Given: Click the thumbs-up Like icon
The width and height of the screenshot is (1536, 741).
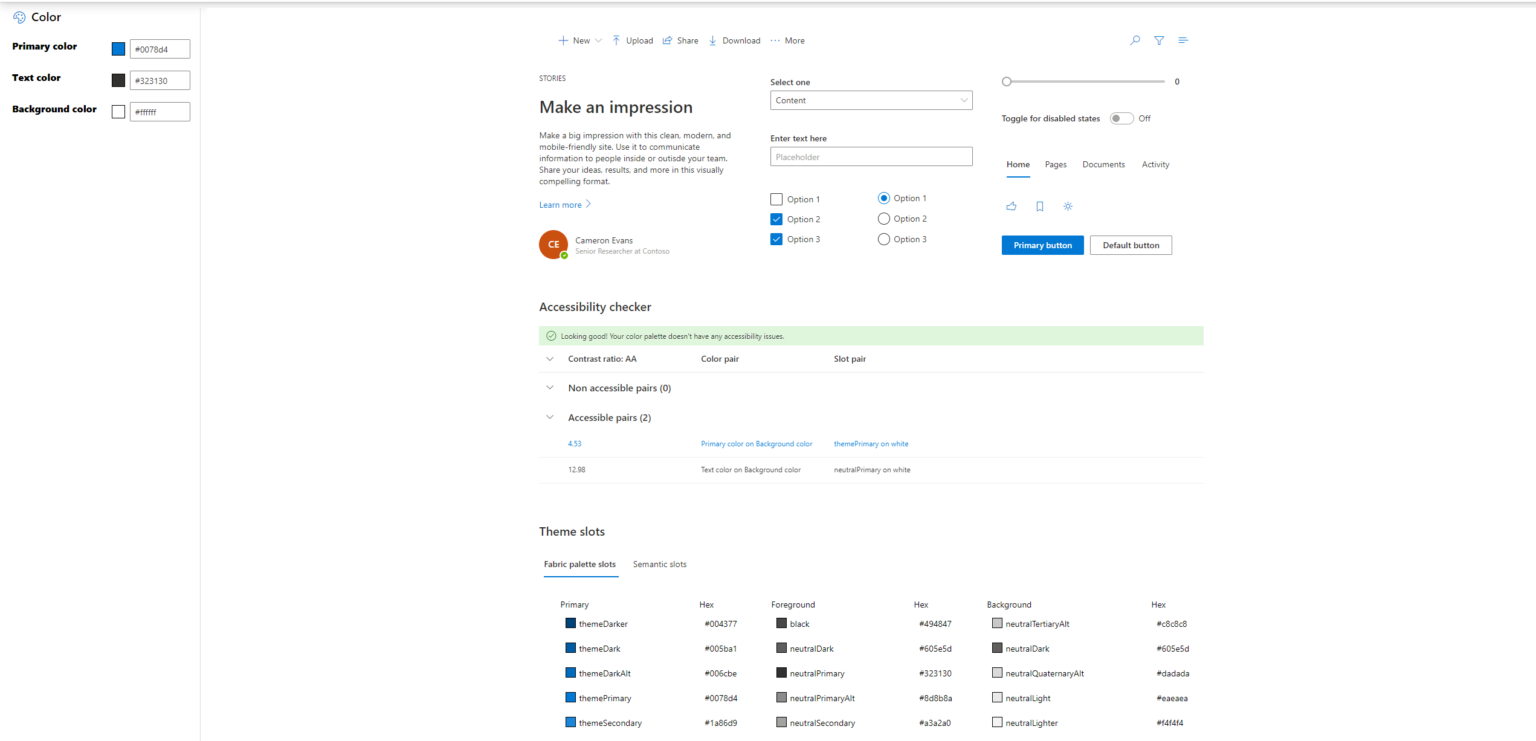Looking at the screenshot, I should point(1011,206).
